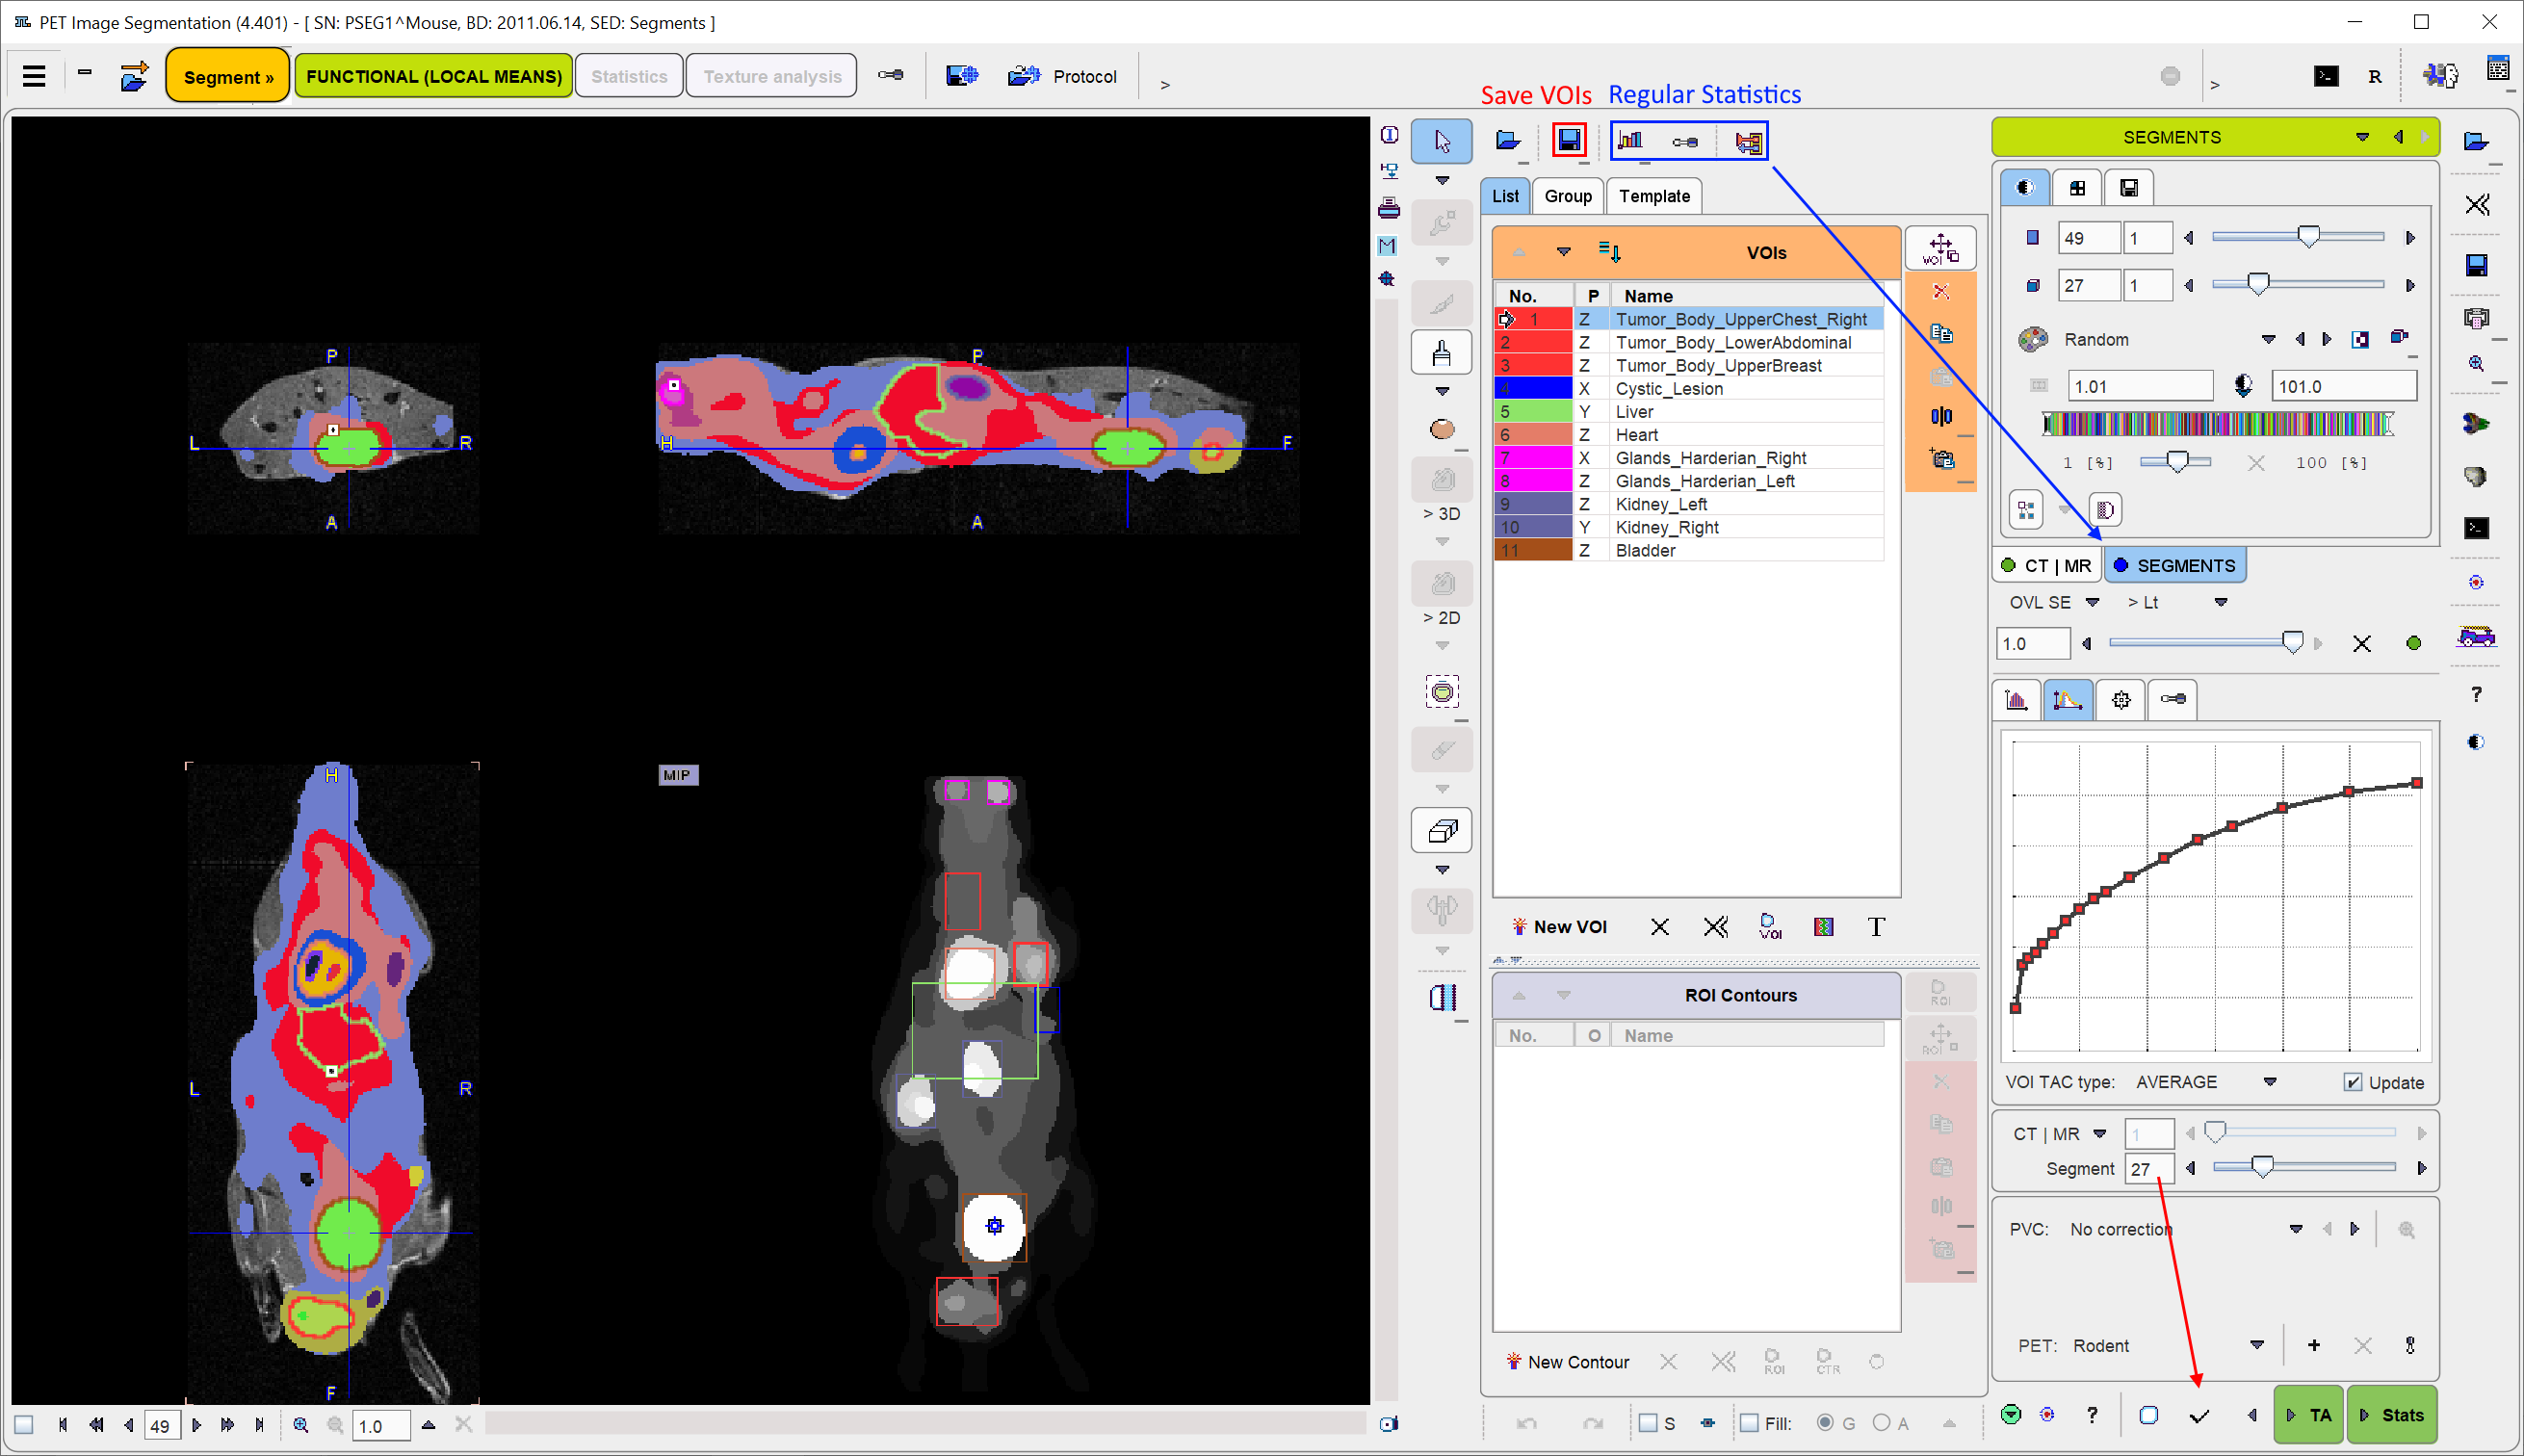Image resolution: width=2524 pixels, height=1456 pixels.
Task: Open the regular statistics chart icon
Action: 1631,141
